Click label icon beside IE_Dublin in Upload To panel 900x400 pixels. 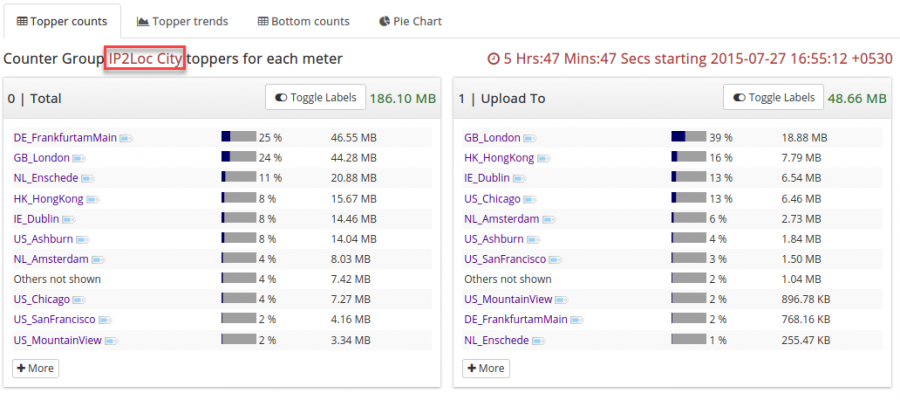pos(518,179)
